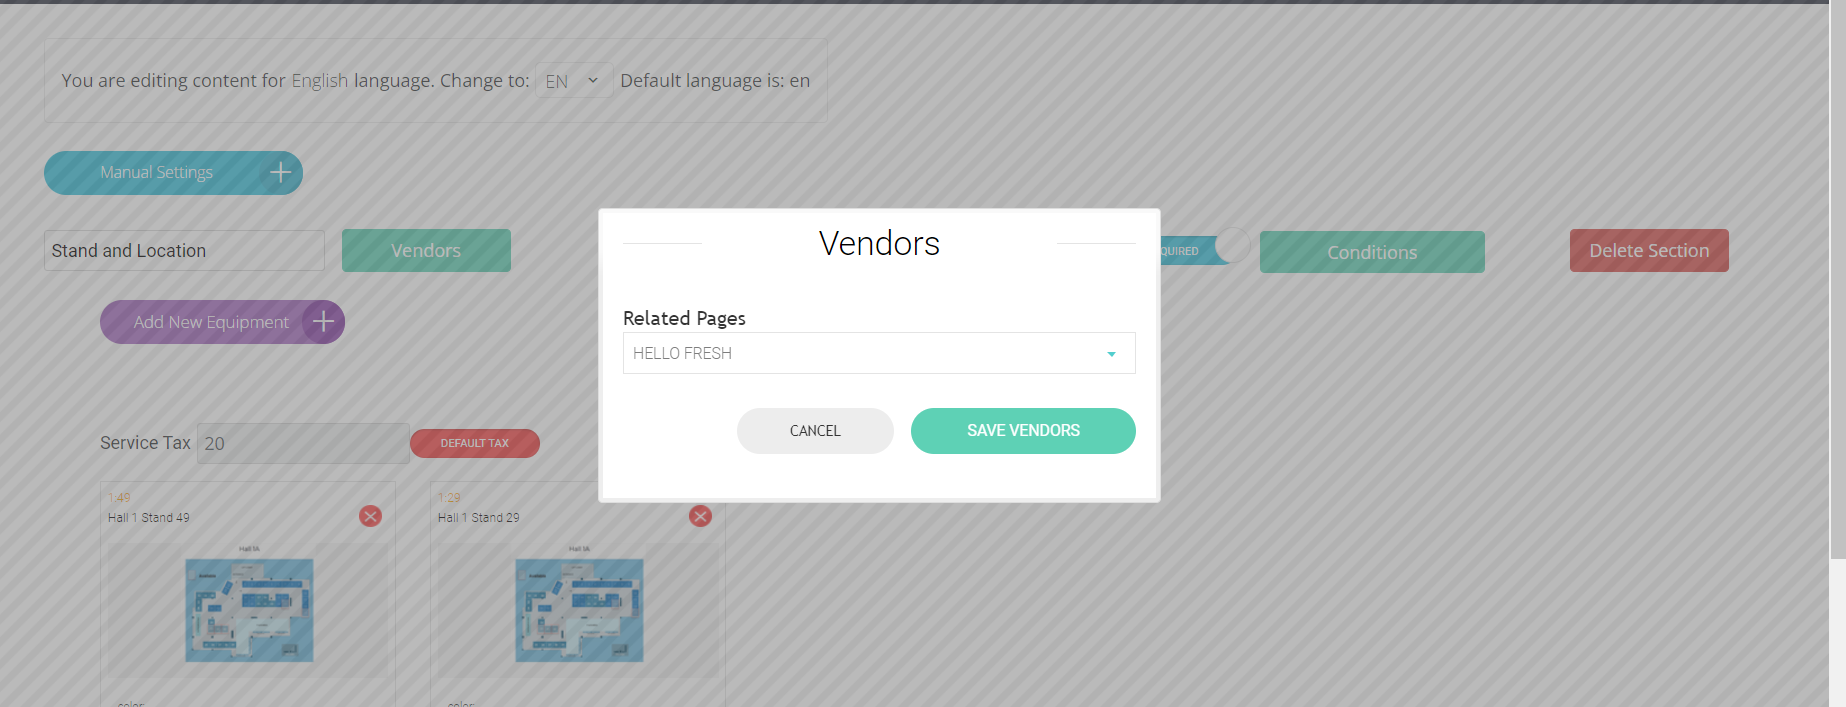Expand the Manual Settings panel label
1846x707 pixels.
coord(156,173)
